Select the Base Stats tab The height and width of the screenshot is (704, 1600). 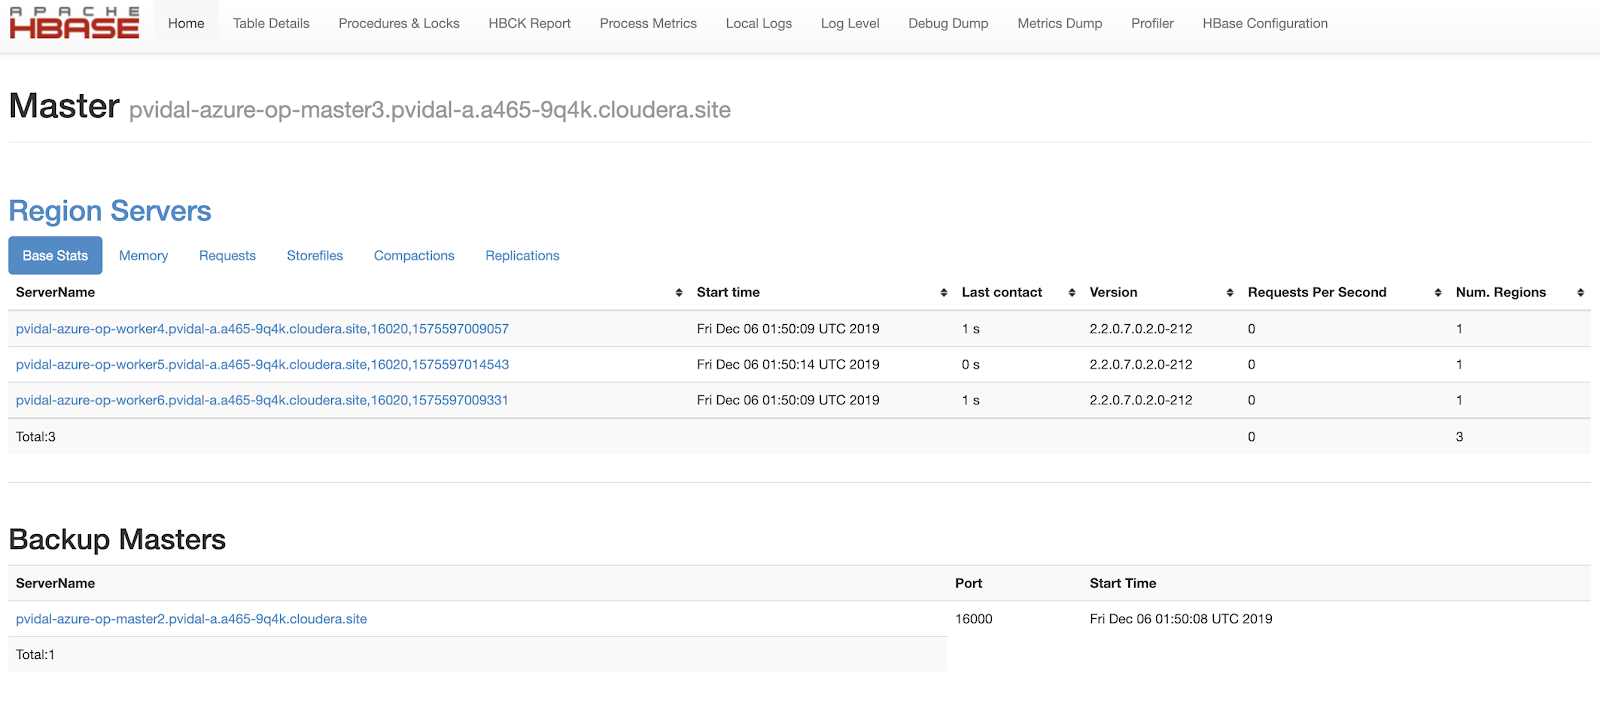pos(55,256)
